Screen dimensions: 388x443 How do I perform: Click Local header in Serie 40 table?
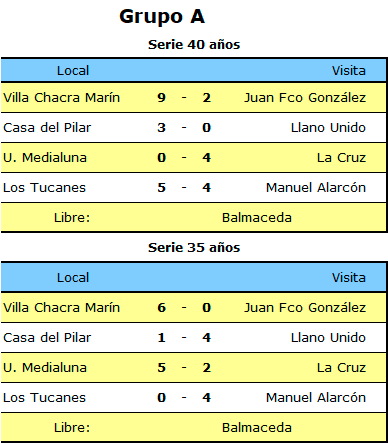[x=73, y=71]
